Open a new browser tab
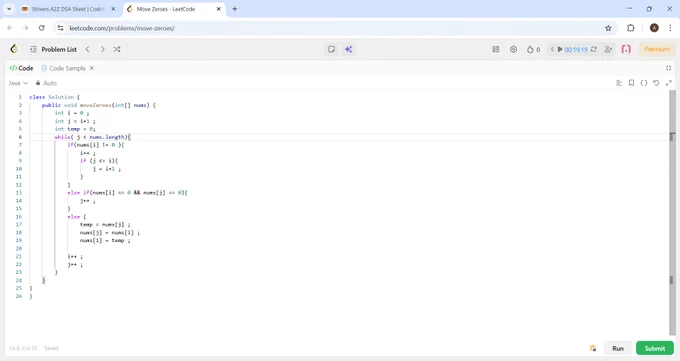 point(235,9)
